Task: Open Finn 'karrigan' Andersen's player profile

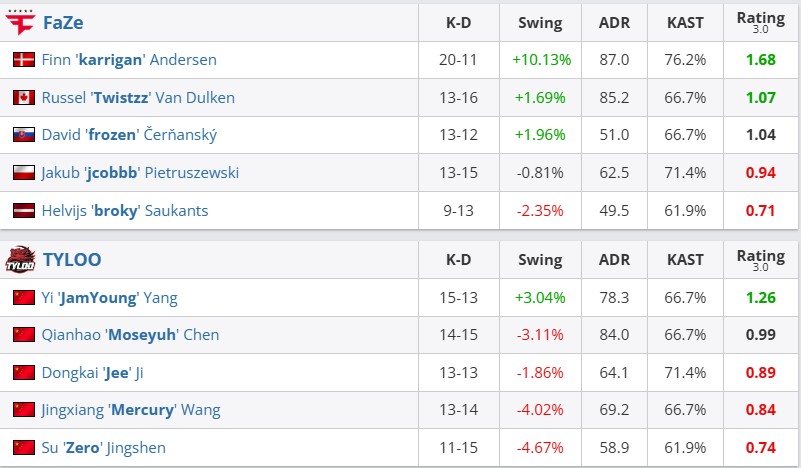Action: pos(129,60)
